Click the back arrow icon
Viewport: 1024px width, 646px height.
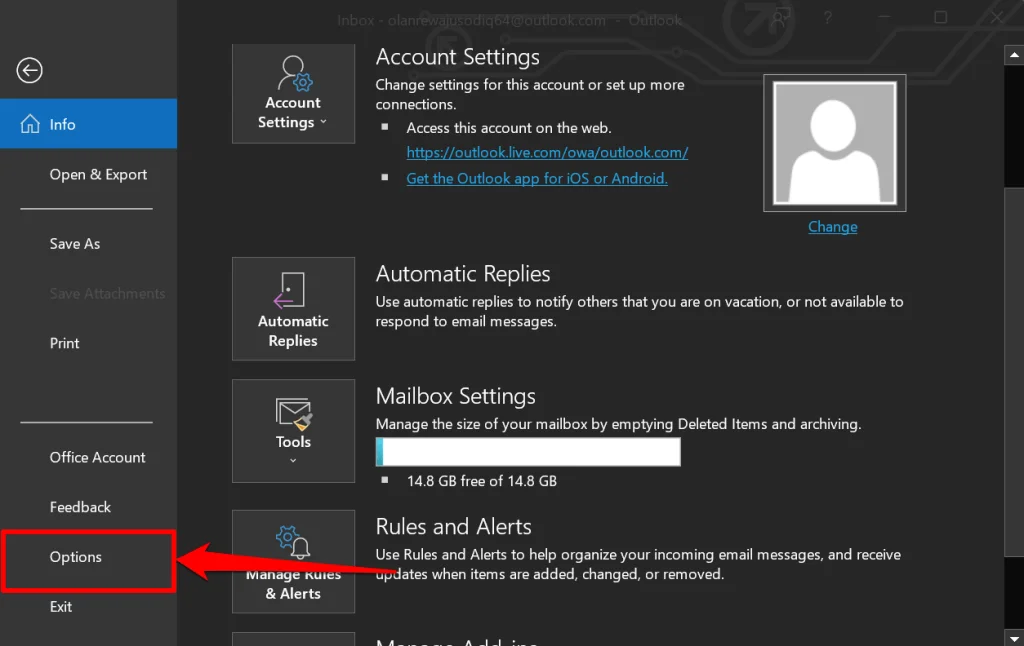[x=29, y=71]
